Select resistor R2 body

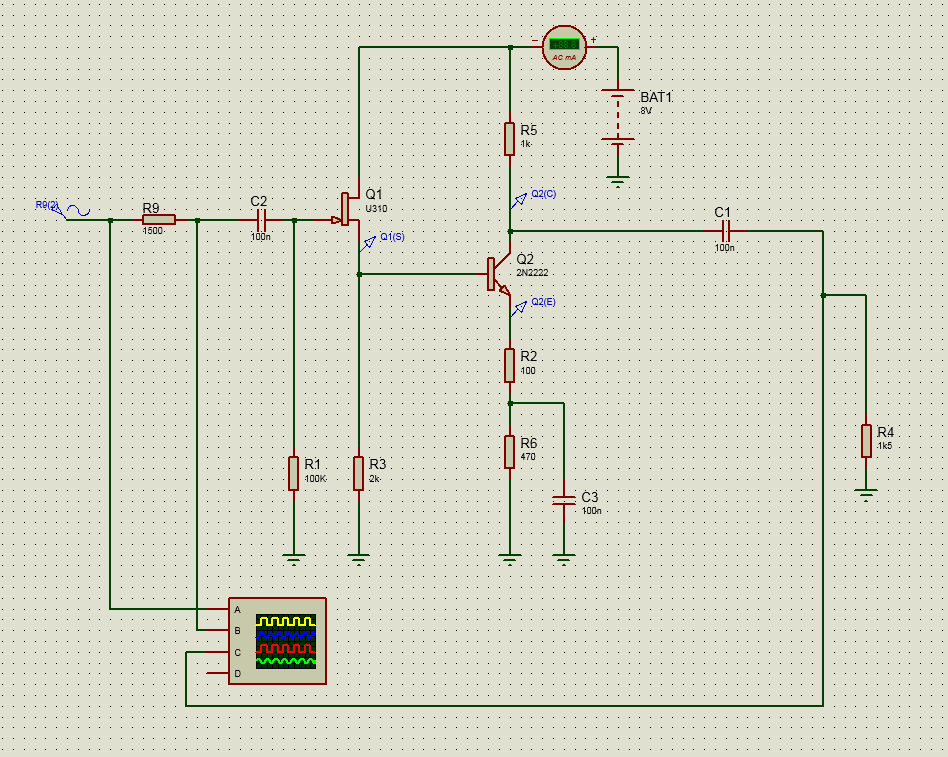click(510, 365)
